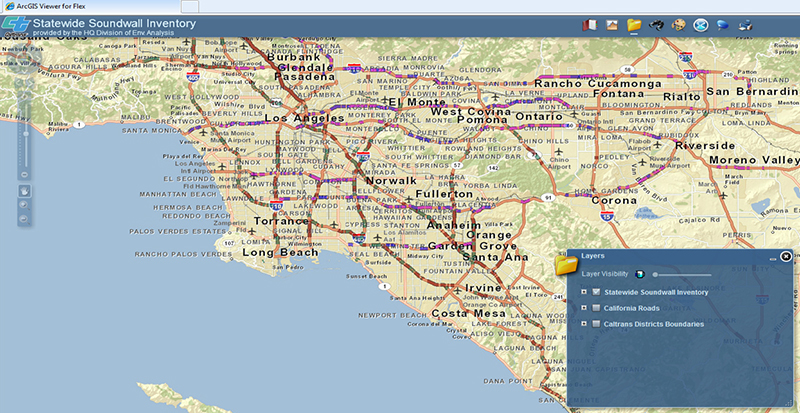Image resolution: width=800 pixels, height=413 pixels.
Task: Click the Layer Visibility transparency slider
Action: (x=682, y=275)
